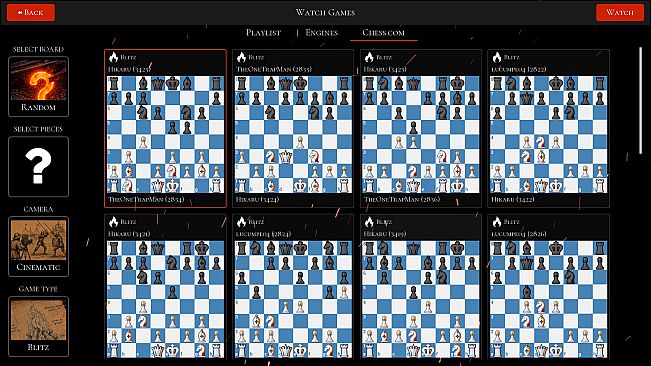
Task: Click flame icon on lucumpio4 (2824) card
Action: point(241,222)
